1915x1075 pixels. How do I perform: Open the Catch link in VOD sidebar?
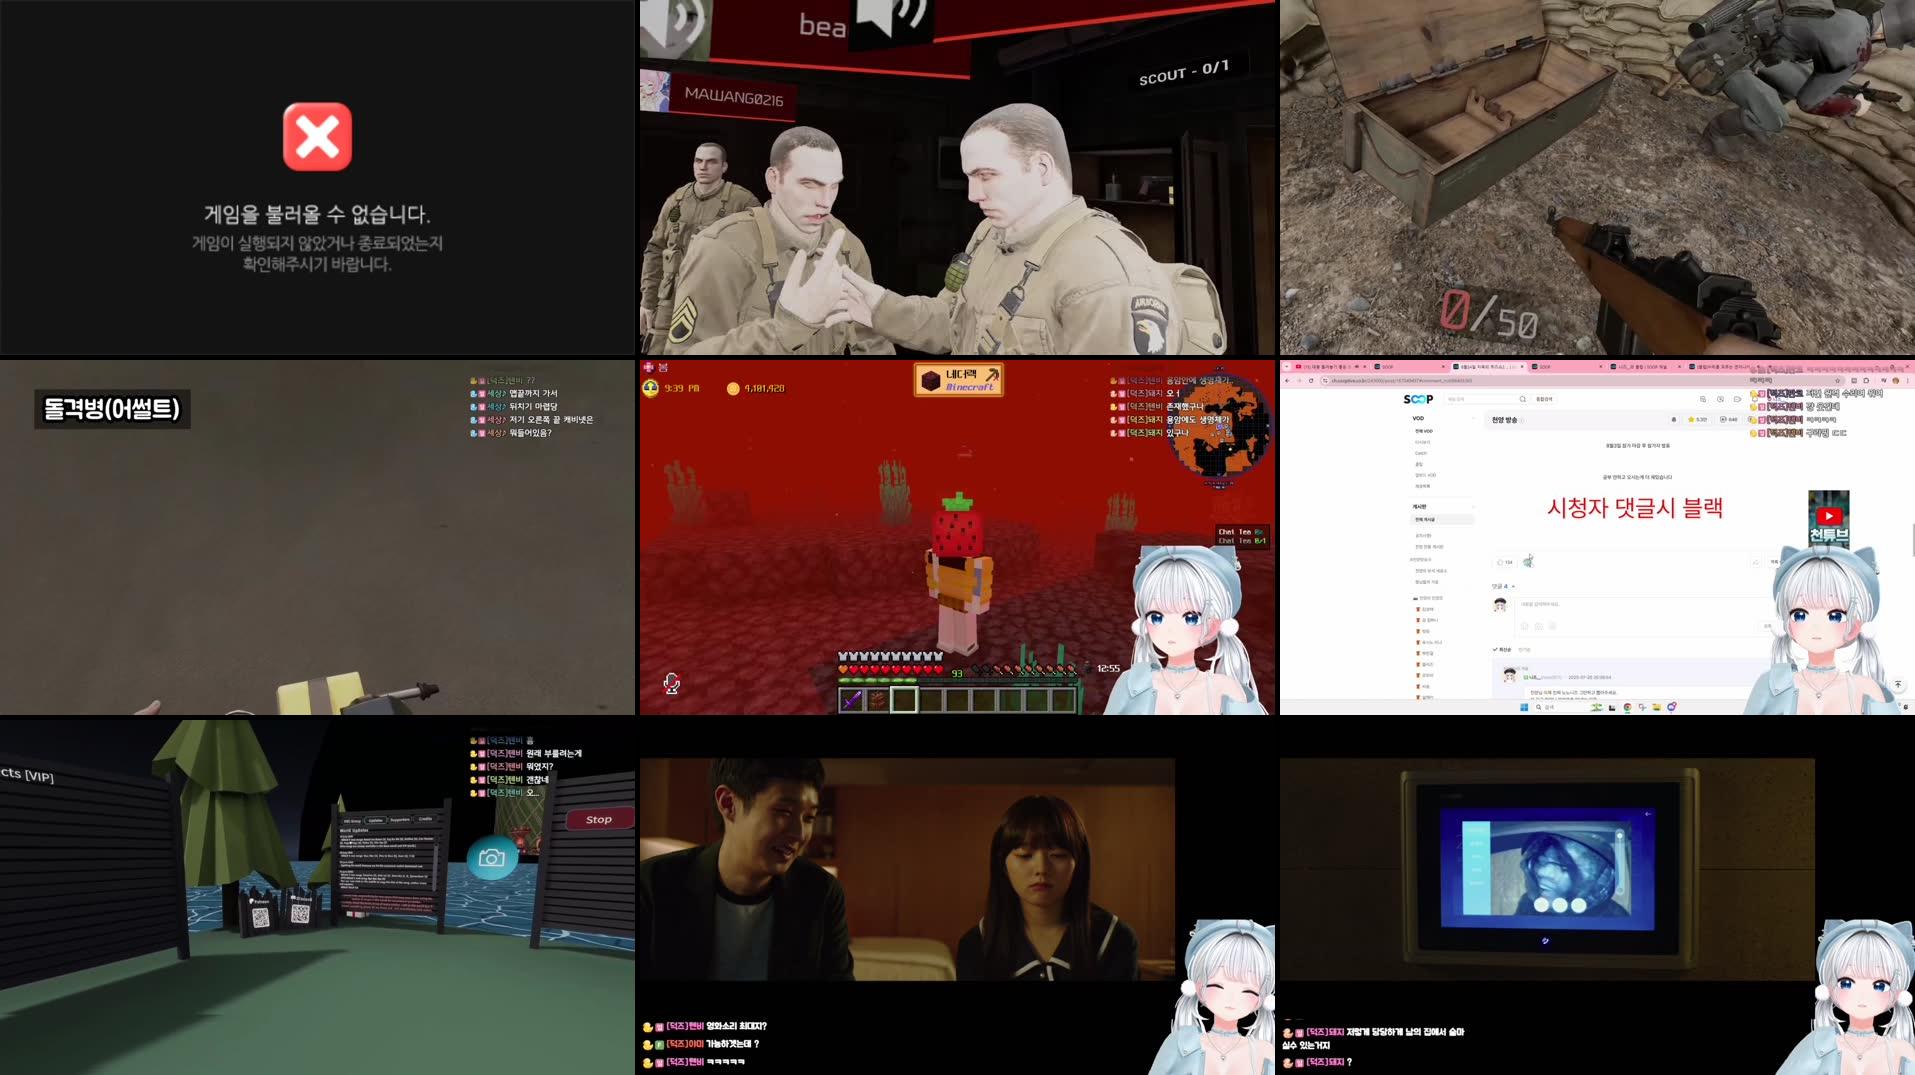1420,453
